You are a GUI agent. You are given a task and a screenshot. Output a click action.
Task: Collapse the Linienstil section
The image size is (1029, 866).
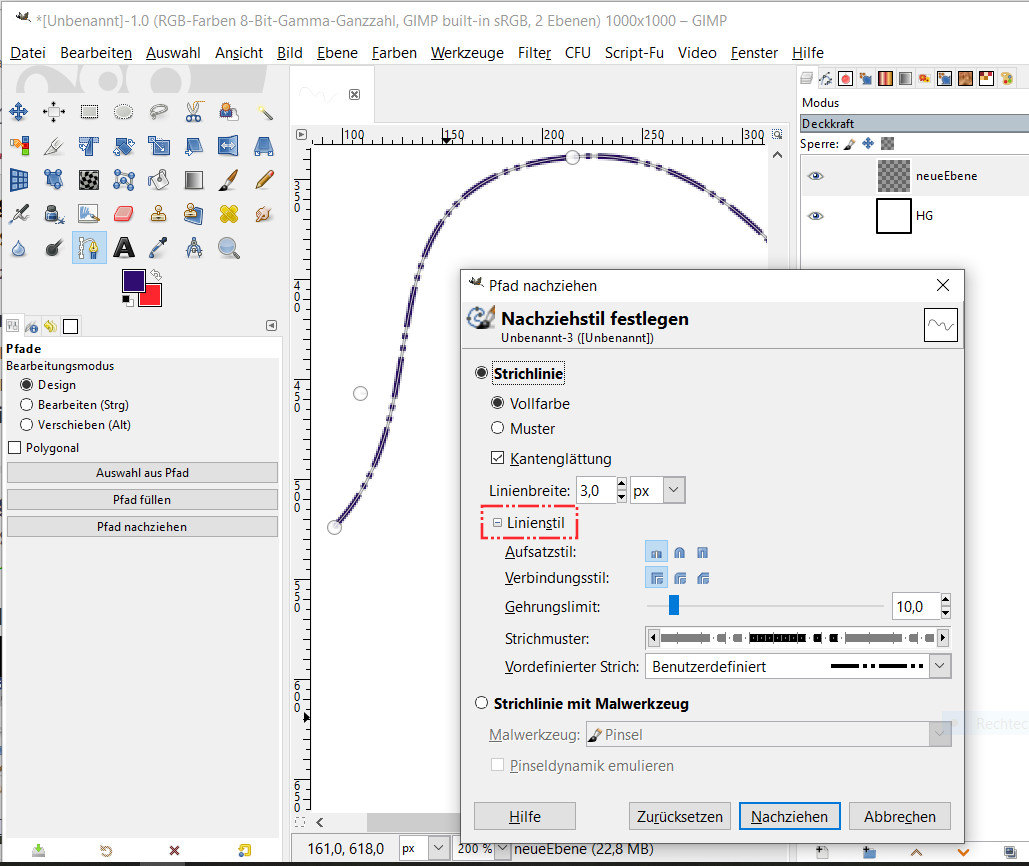pos(497,523)
